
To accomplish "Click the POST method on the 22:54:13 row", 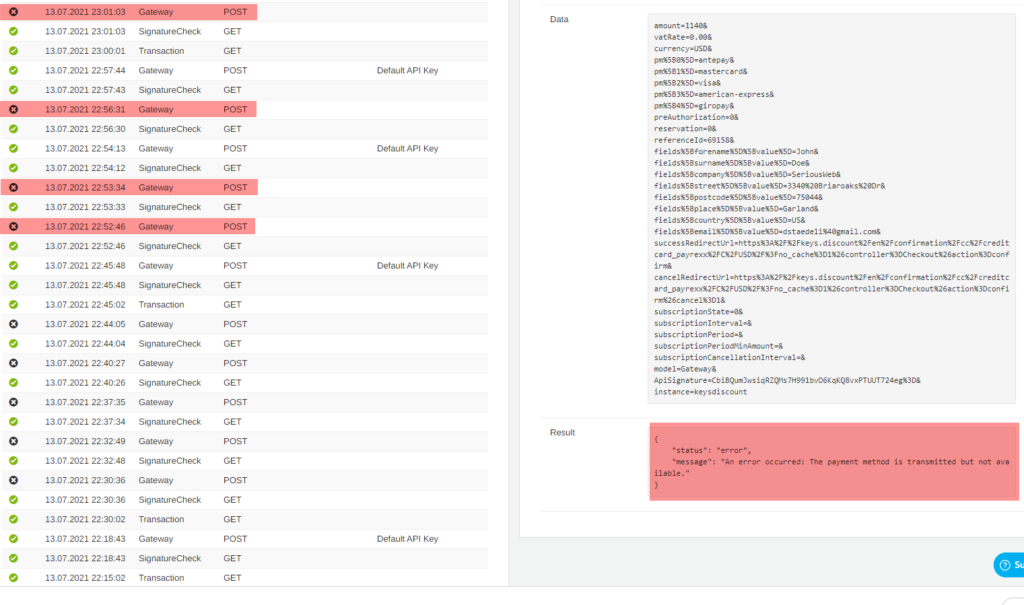I will click(235, 149).
